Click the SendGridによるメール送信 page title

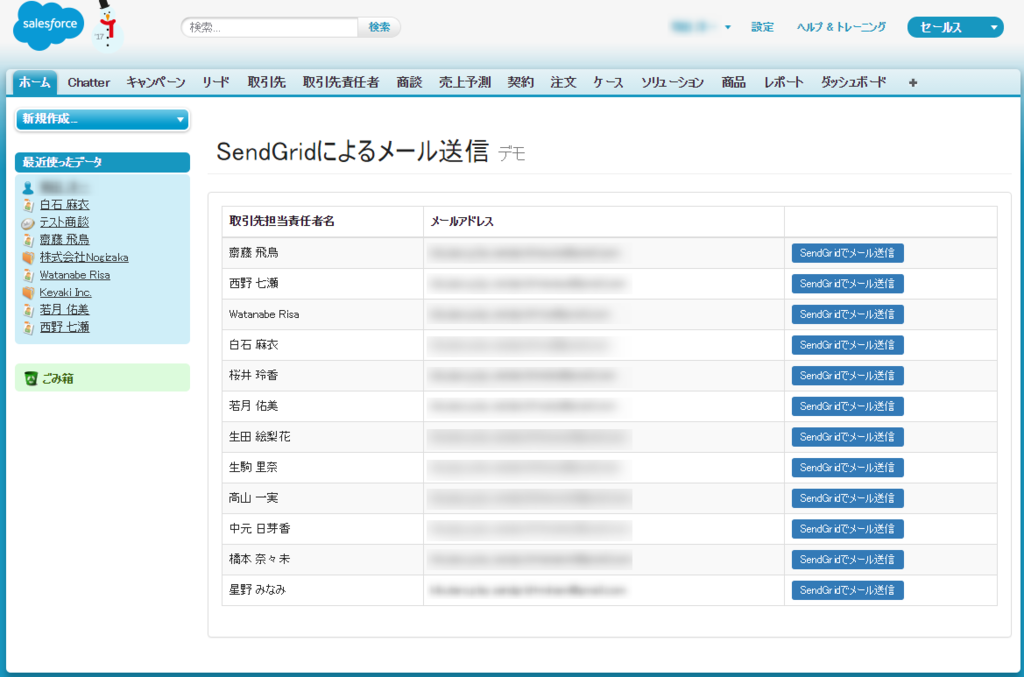pos(352,151)
